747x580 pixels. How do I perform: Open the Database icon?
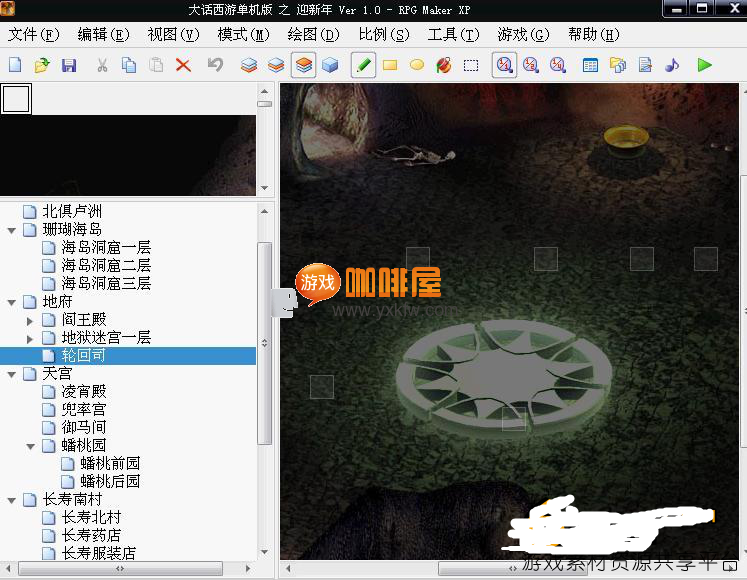591,66
